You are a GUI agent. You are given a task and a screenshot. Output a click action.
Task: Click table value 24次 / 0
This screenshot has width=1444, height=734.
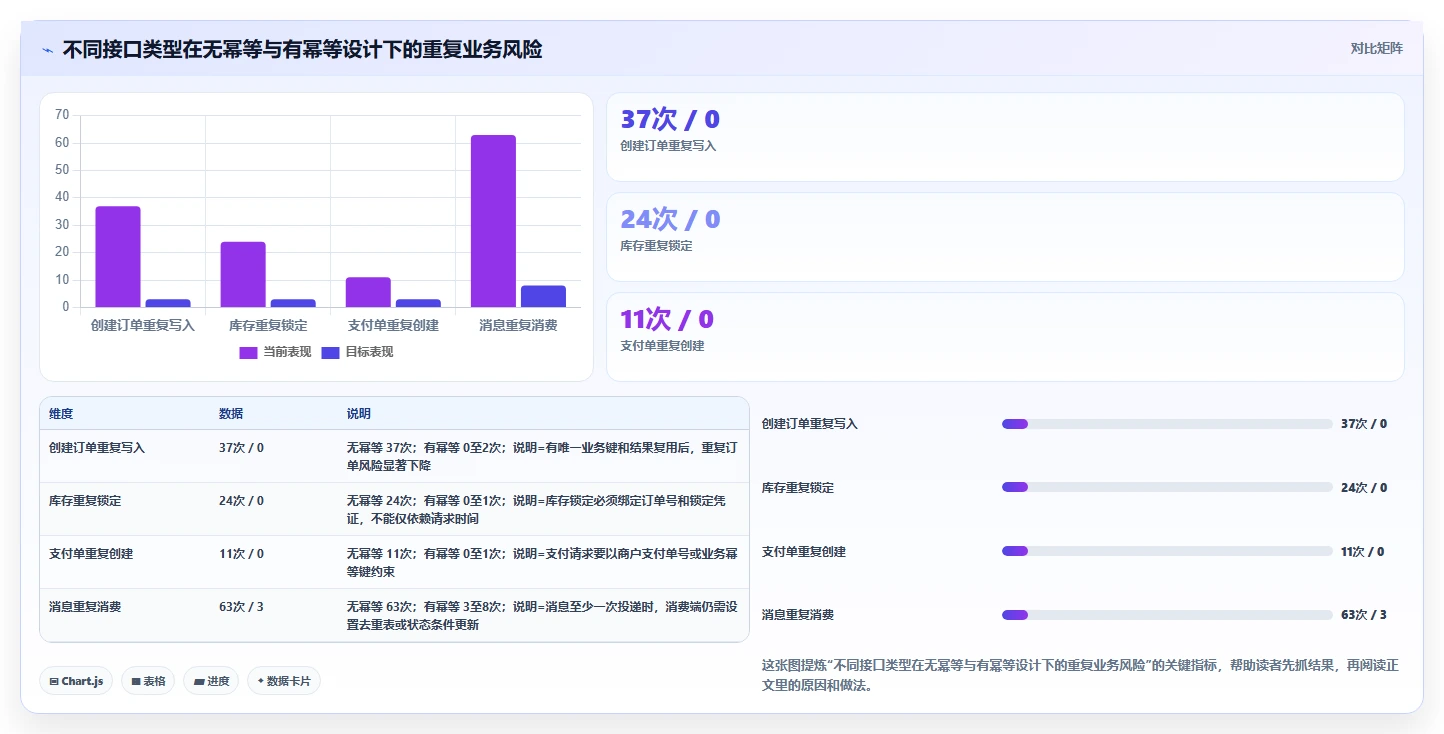pos(241,501)
